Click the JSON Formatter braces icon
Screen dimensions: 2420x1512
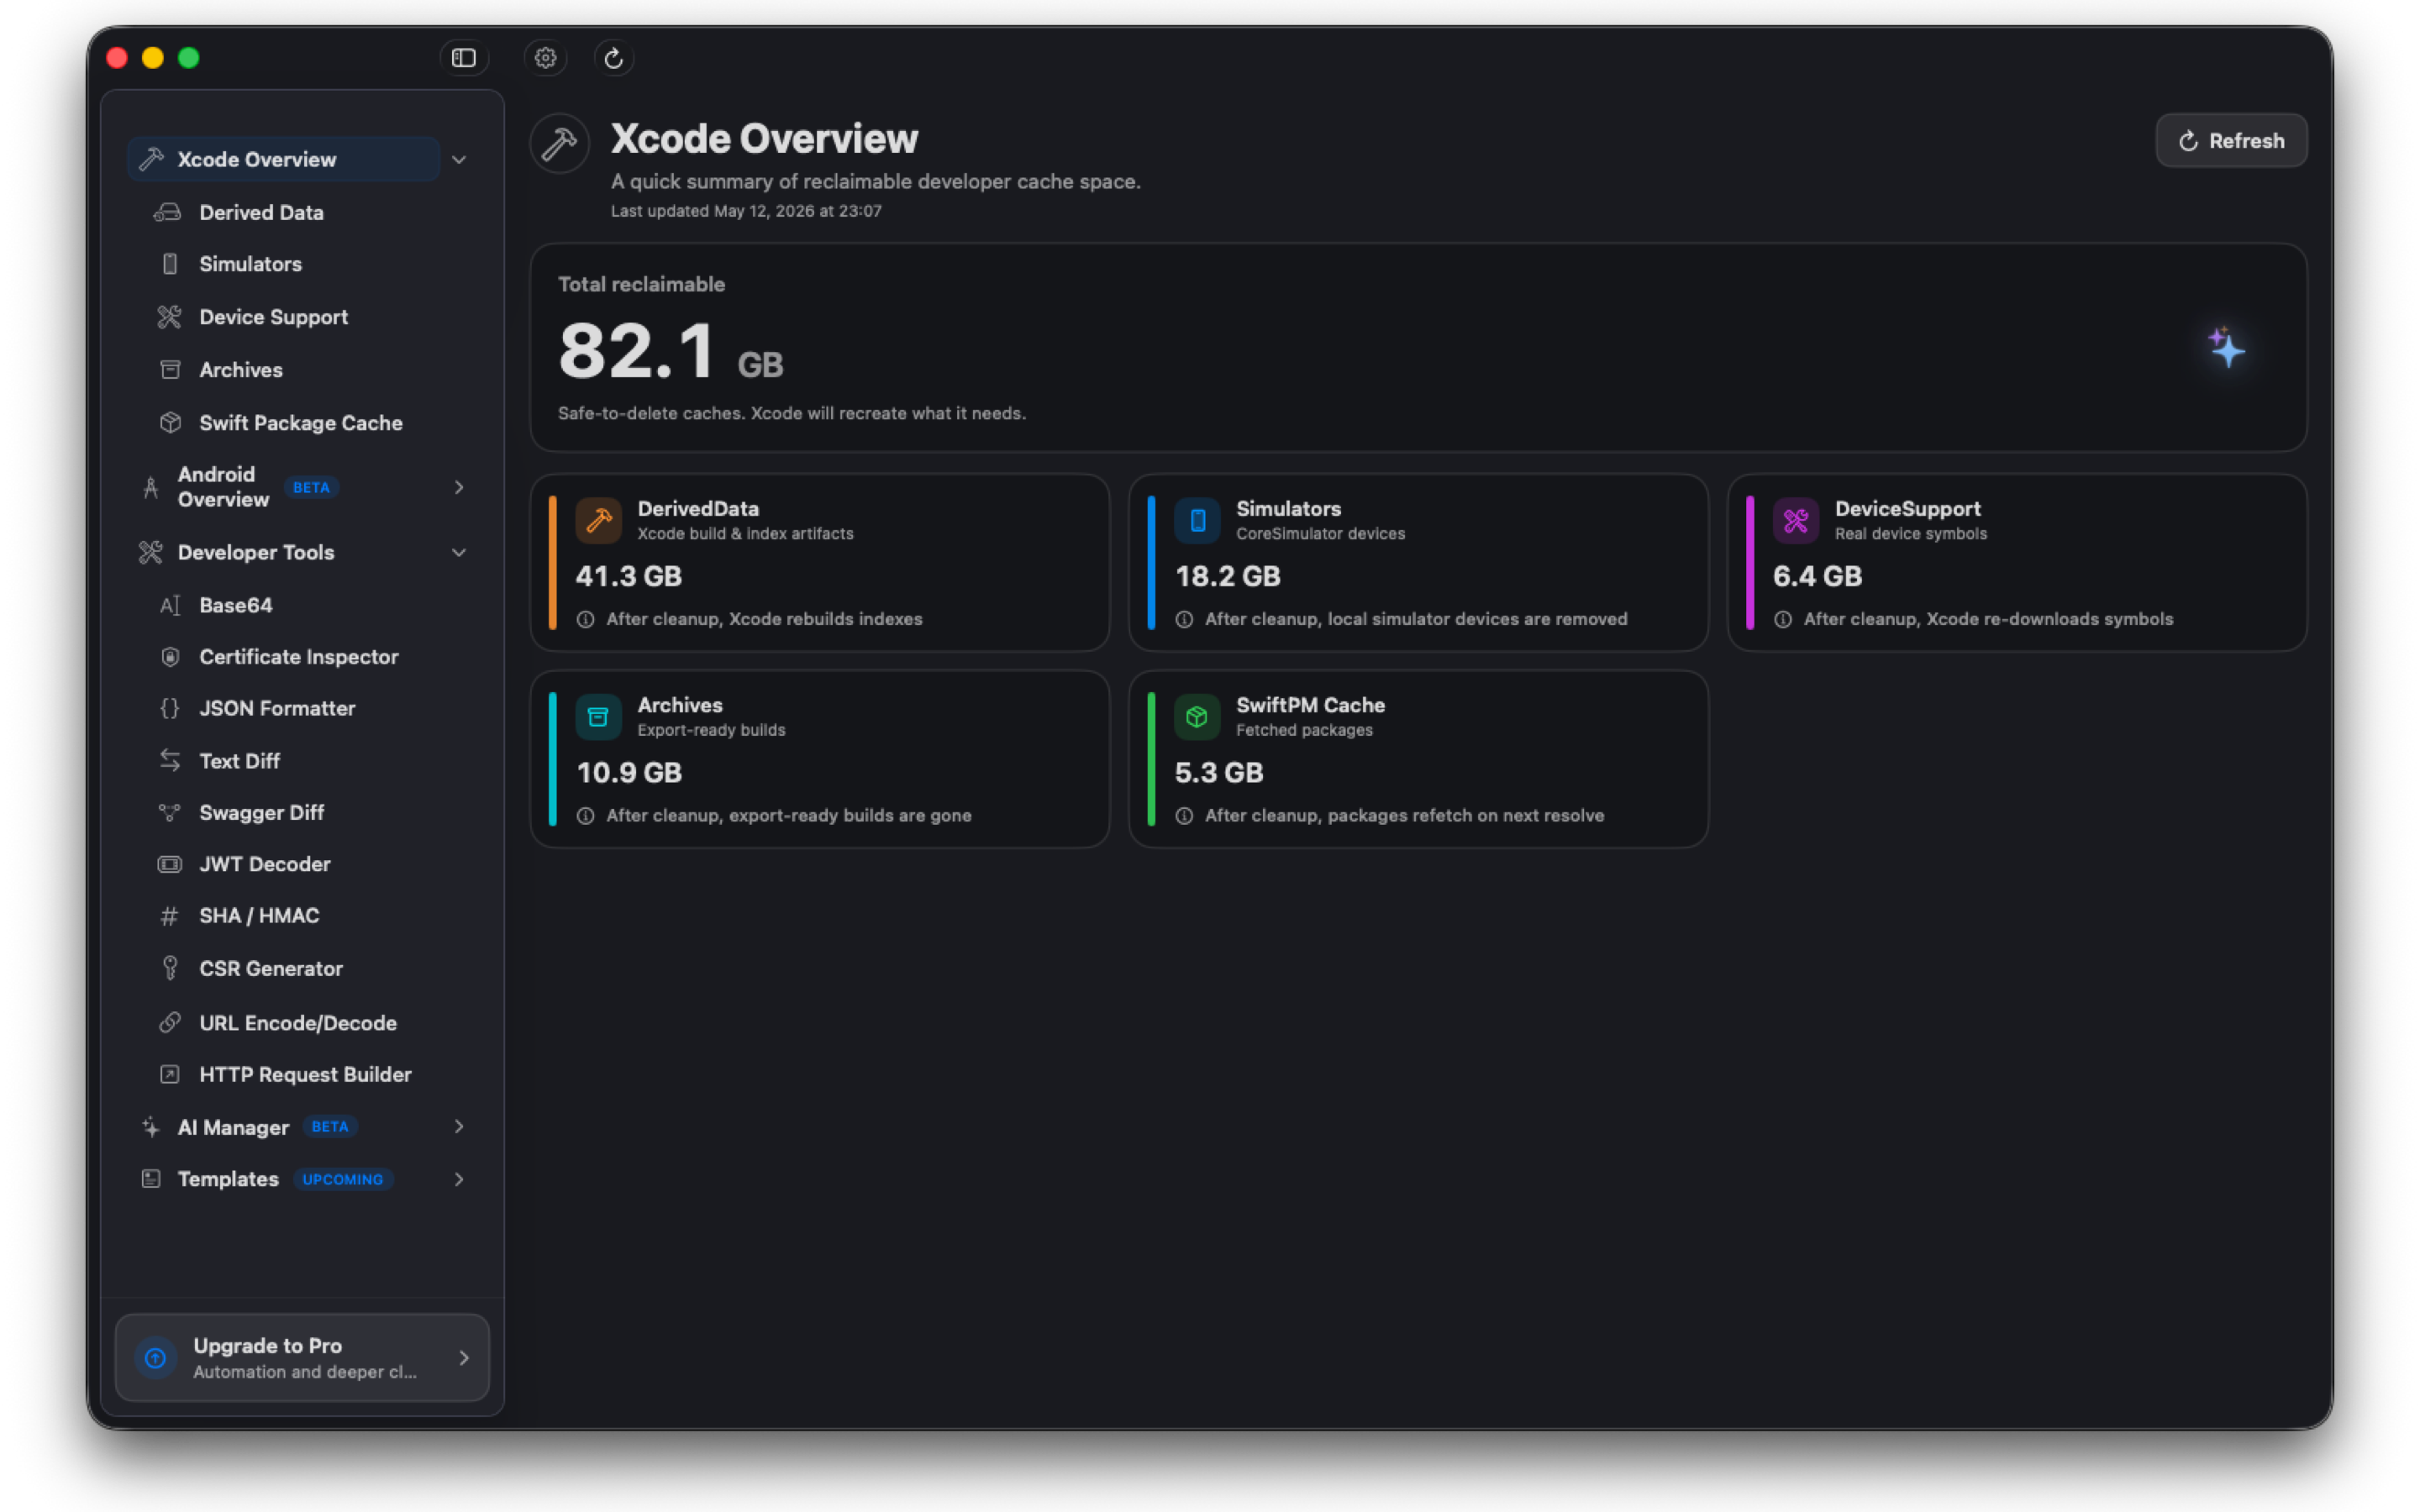point(170,708)
